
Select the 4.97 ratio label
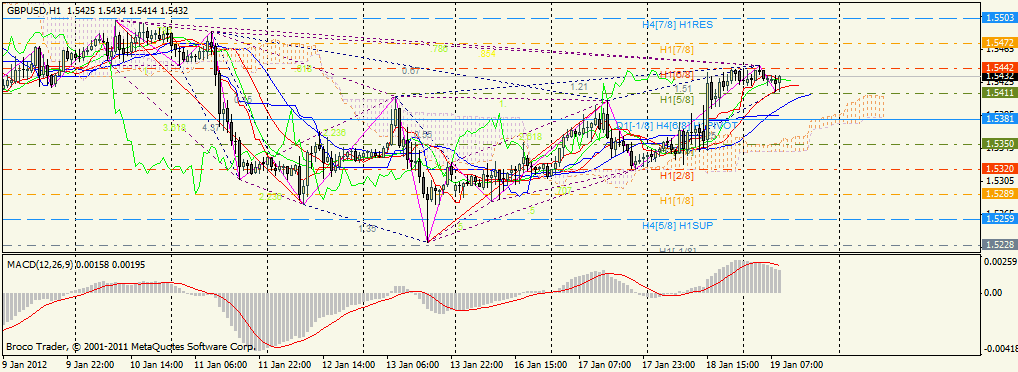coord(210,128)
